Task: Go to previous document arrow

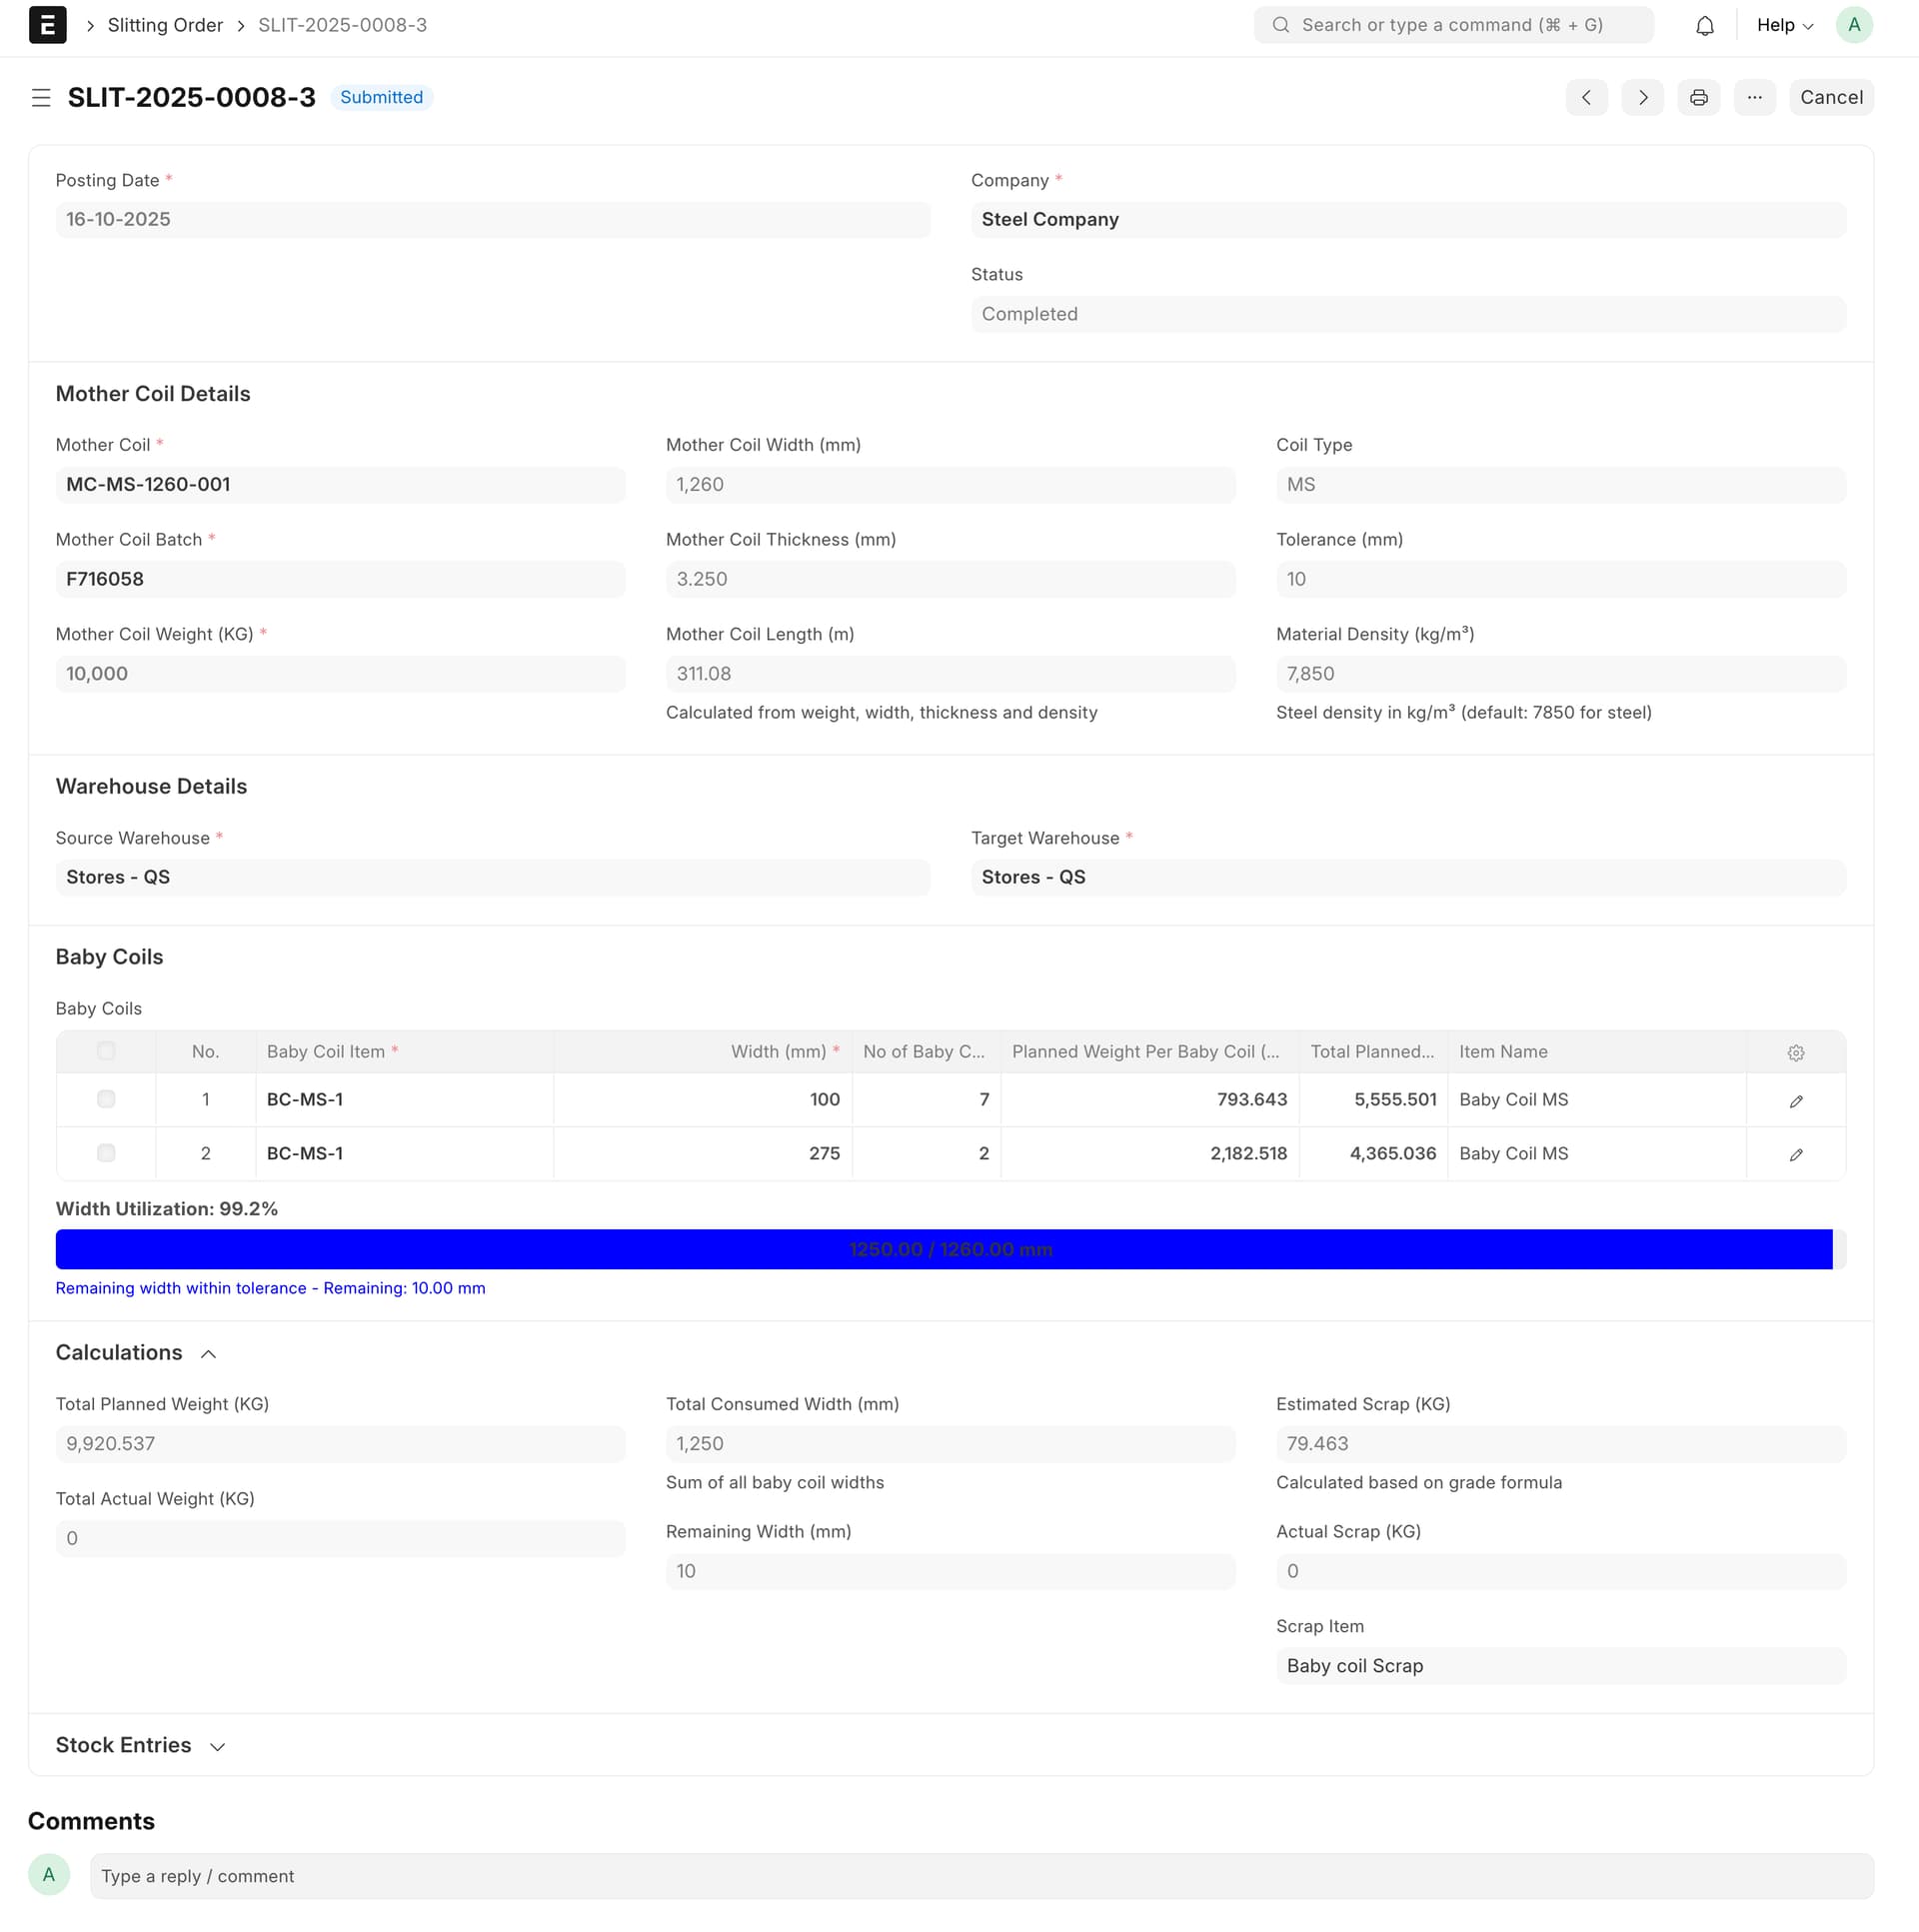Action: 1586,98
